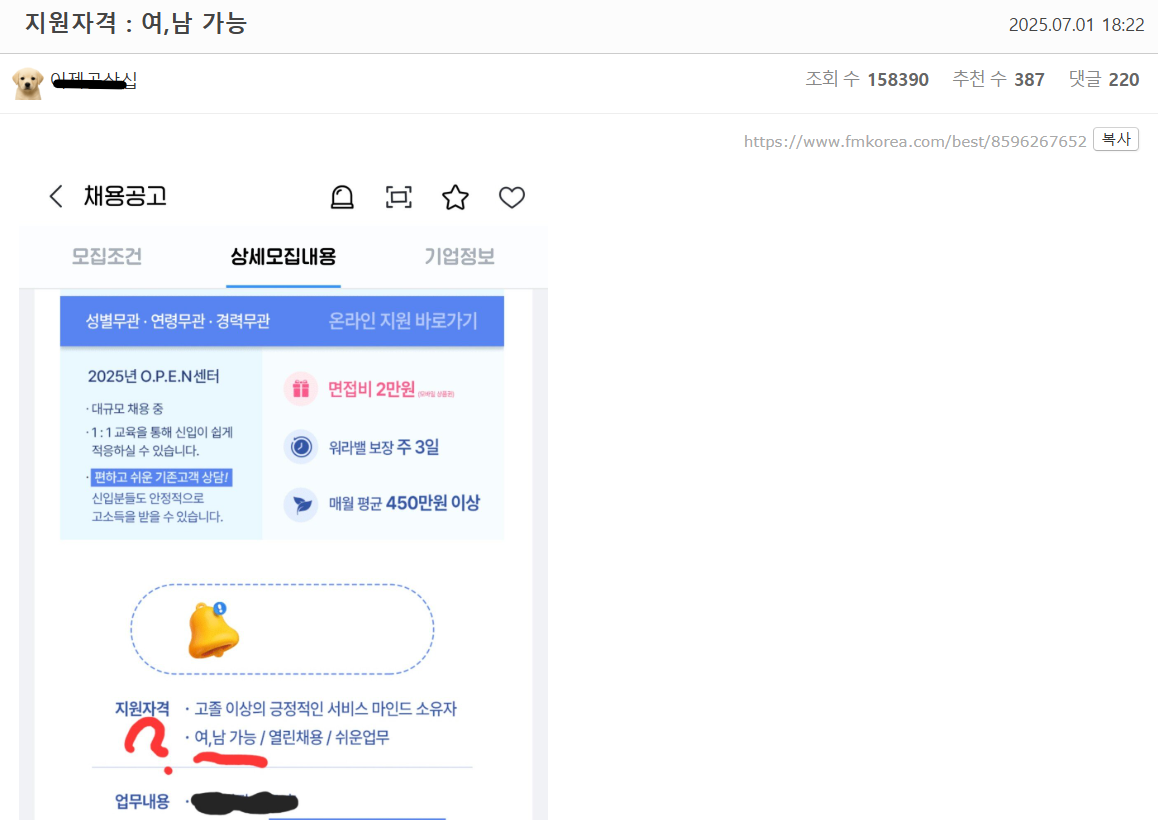
Task: Click the leaf icon beside 매월 평균
Action: [300, 504]
